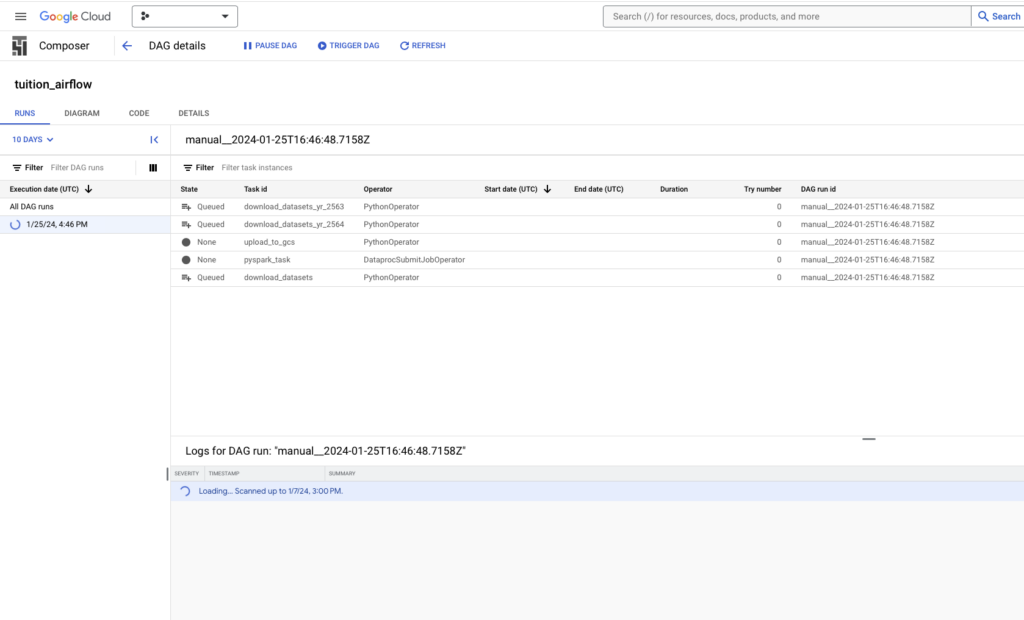The image size is (1024, 620).
Task: Open the project selector dropdown
Action: (185, 16)
